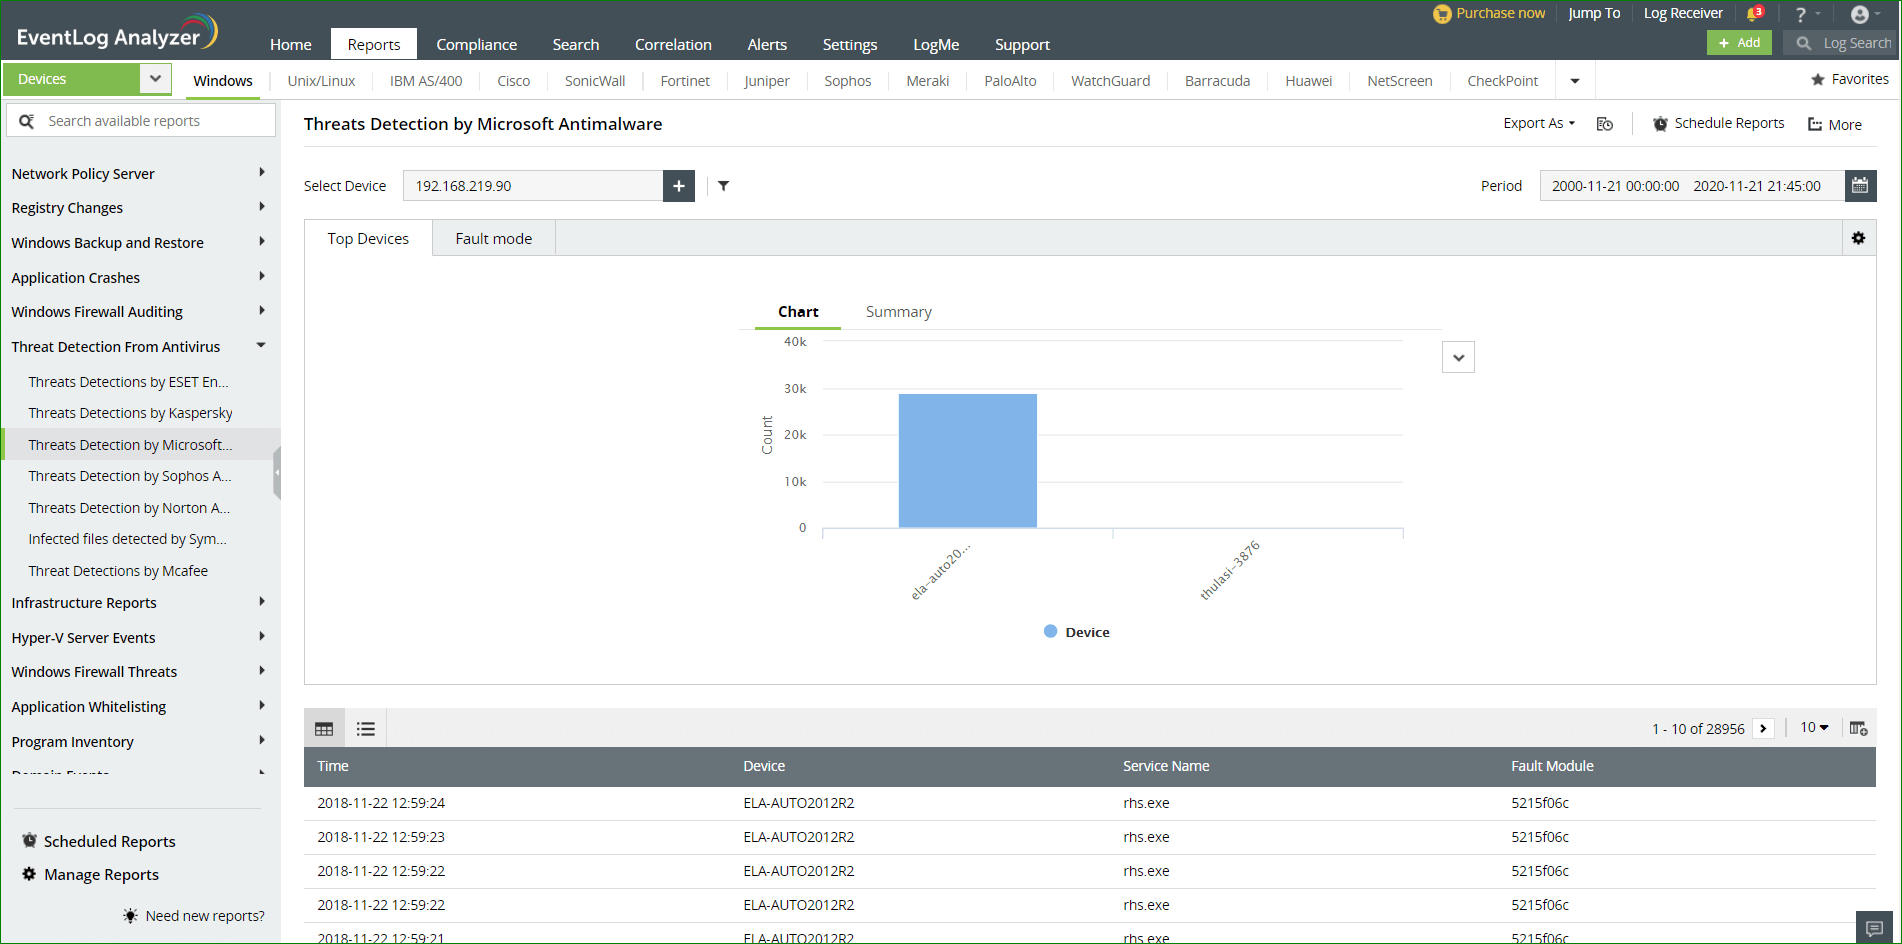Image resolution: width=1902 pixels, height=944 pixels.
Task: Select the Unix/Linux device tab
Action: (x=321, y=81)
